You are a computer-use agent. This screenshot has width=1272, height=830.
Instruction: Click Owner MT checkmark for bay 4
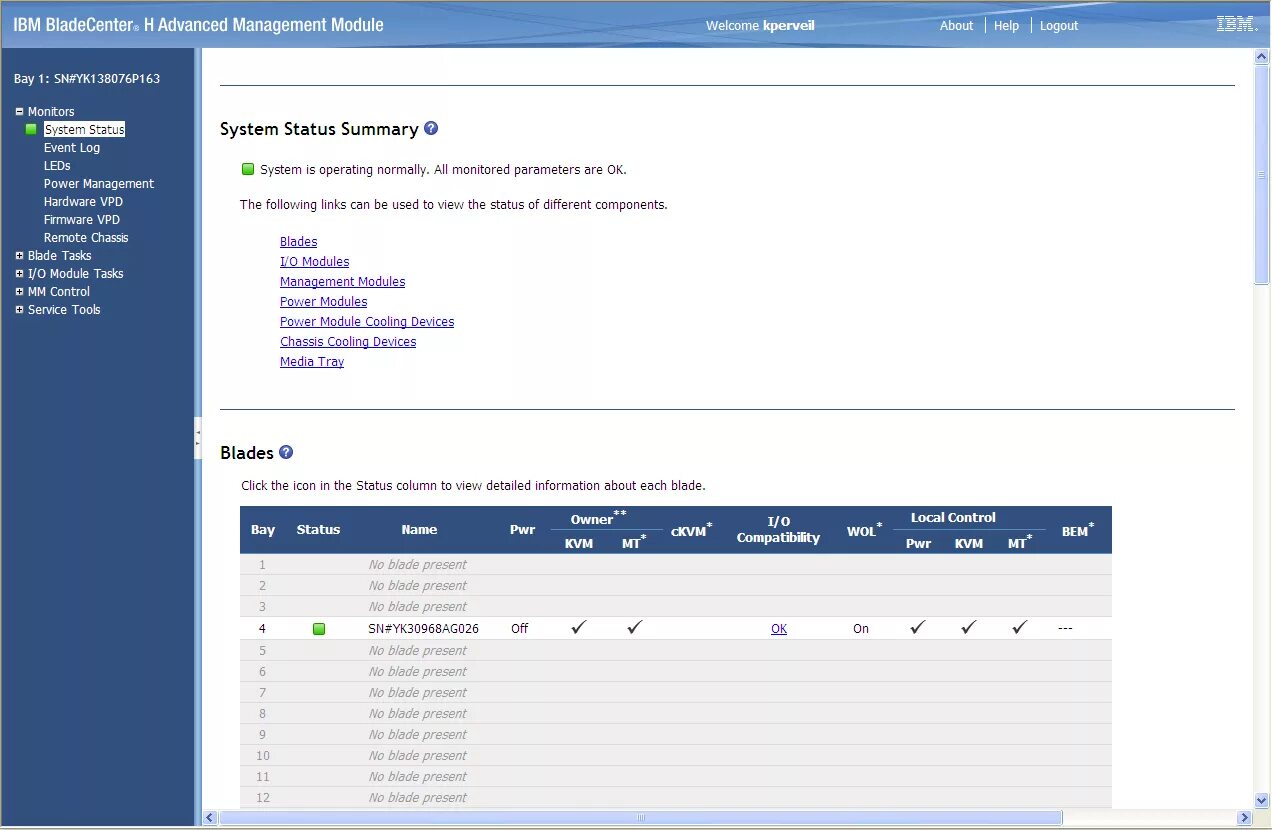click(x=635, y=628)
